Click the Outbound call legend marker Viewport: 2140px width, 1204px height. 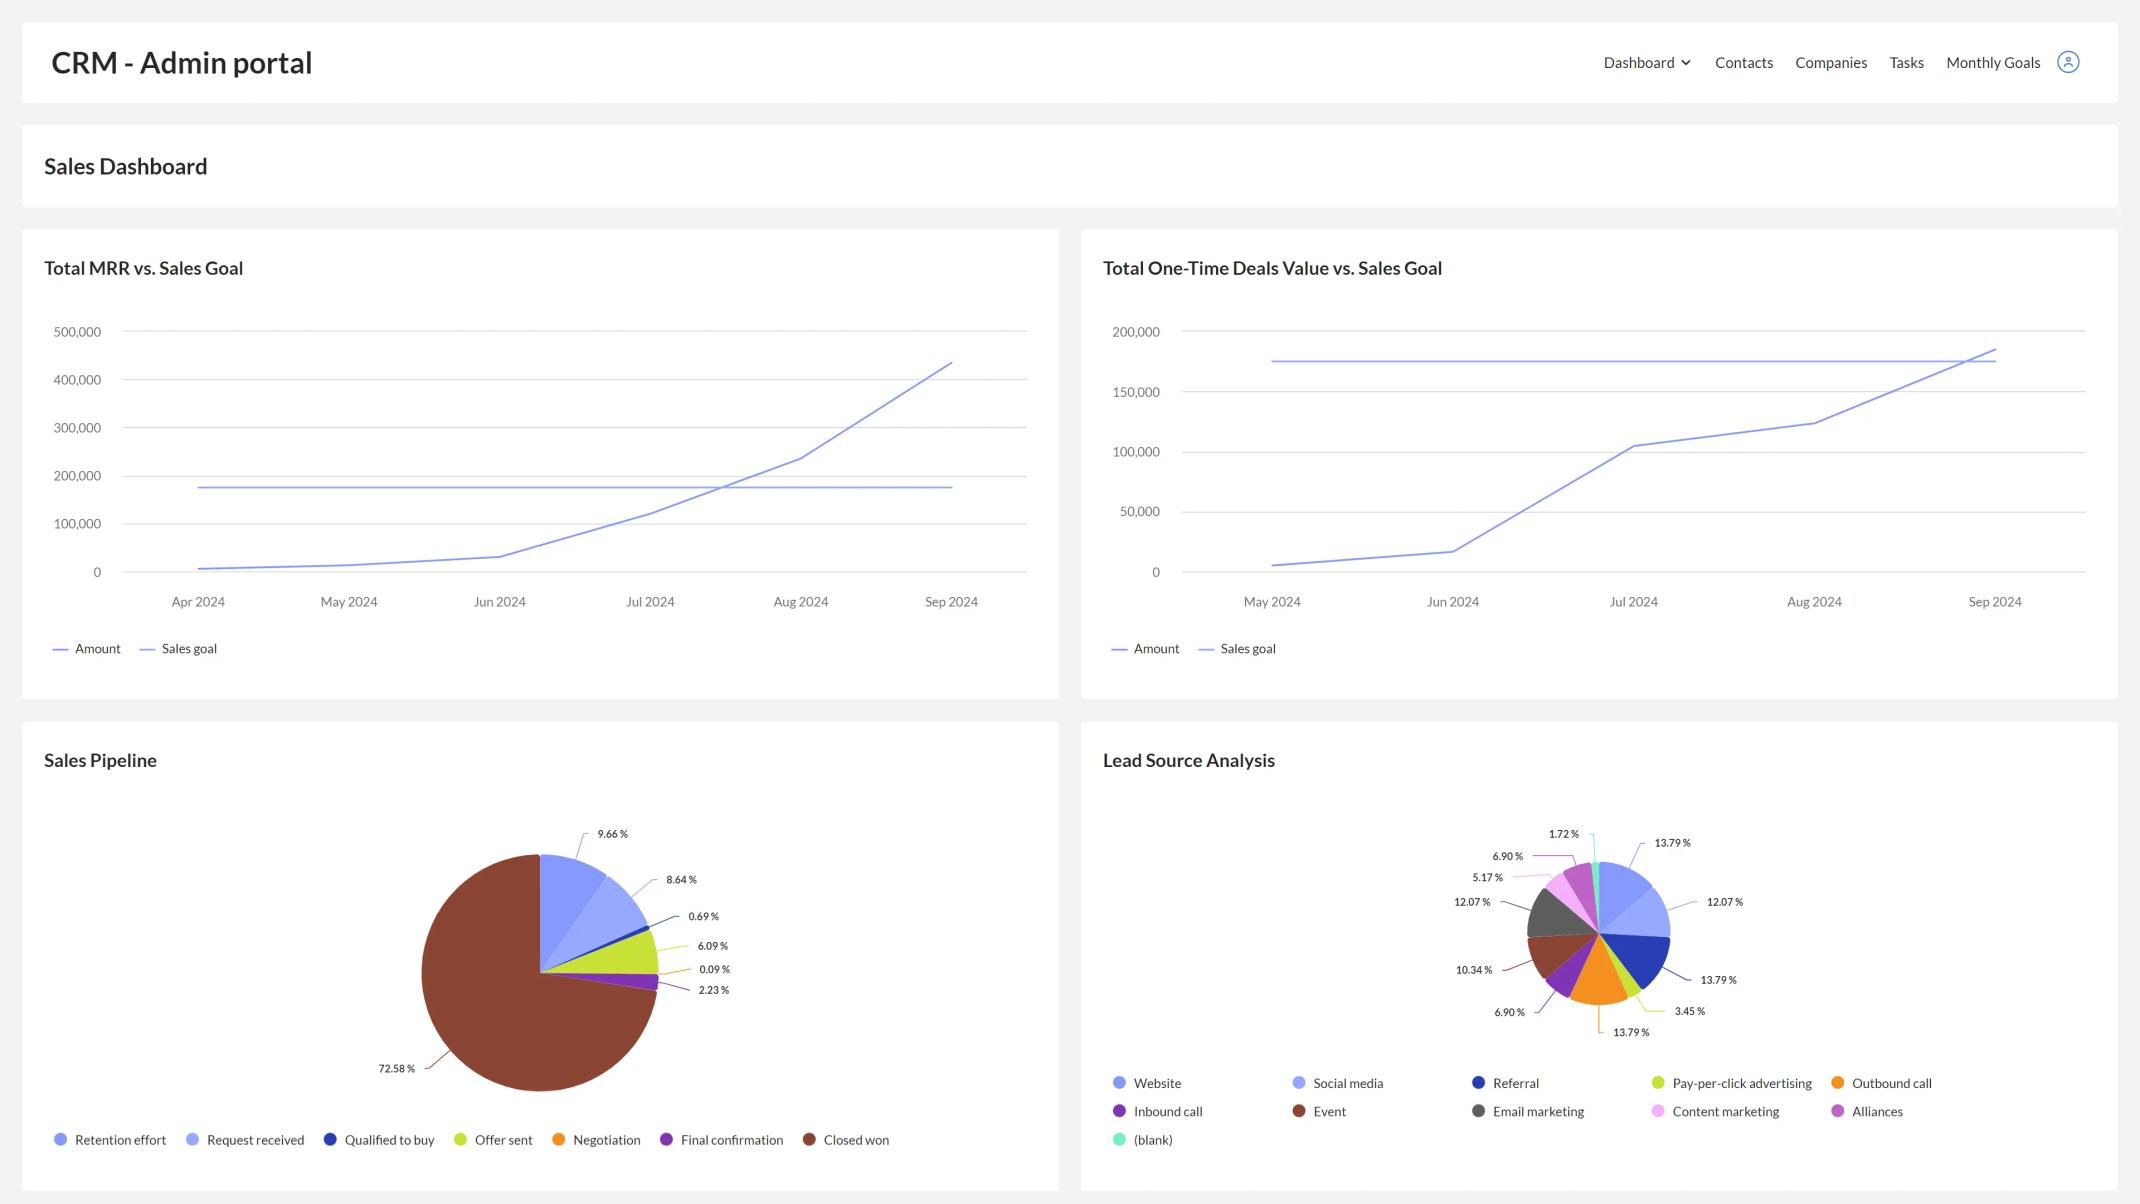point(1836,1083)
